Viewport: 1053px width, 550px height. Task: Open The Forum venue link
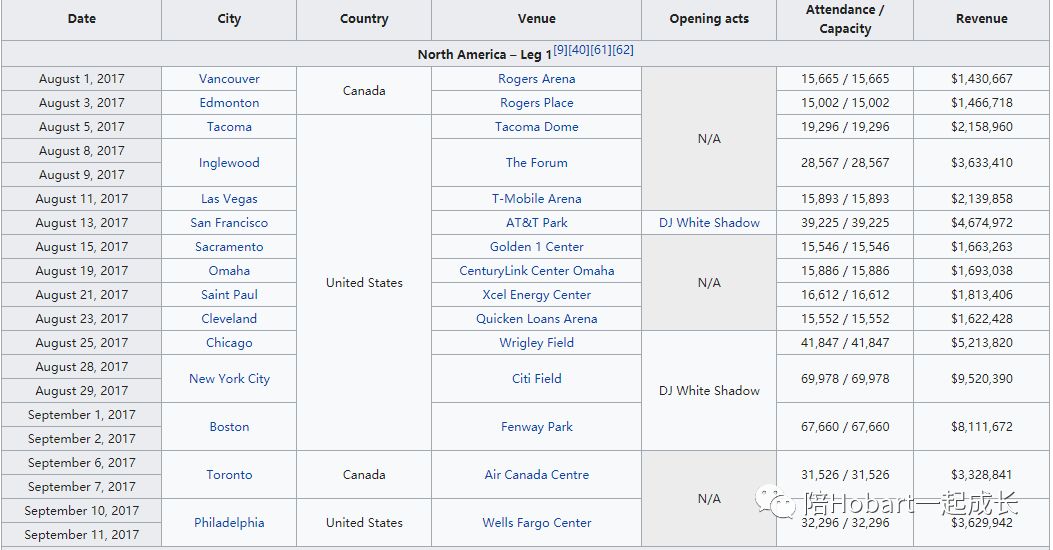coord(537,163)
